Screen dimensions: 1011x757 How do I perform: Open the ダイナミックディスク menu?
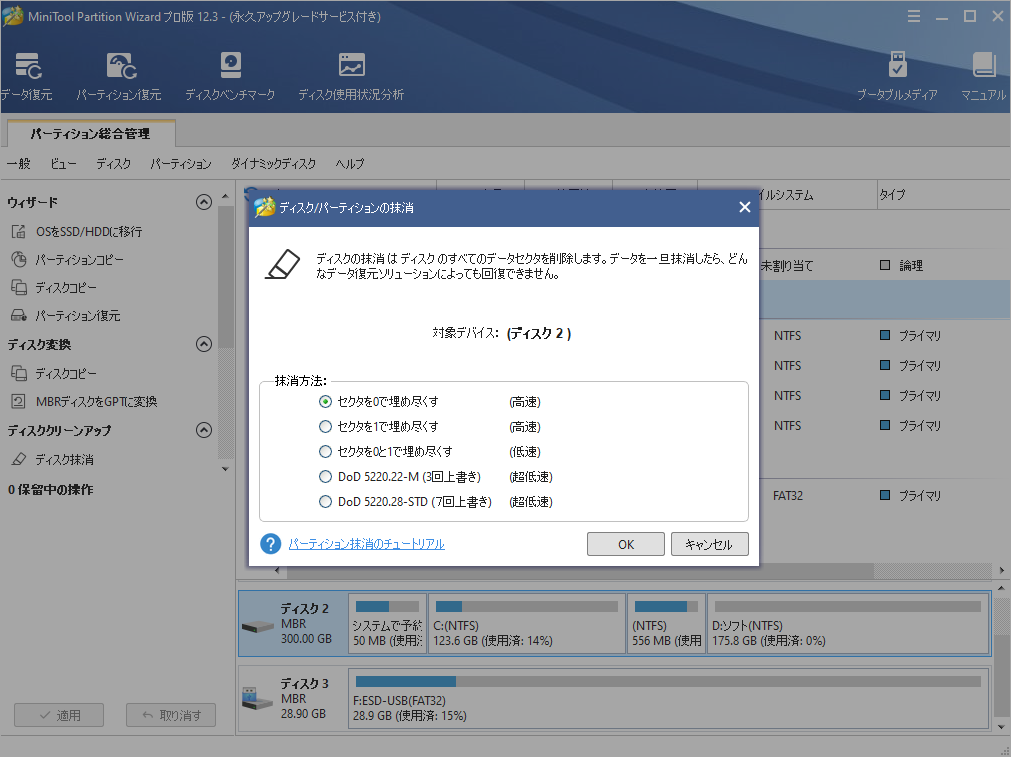273,164
